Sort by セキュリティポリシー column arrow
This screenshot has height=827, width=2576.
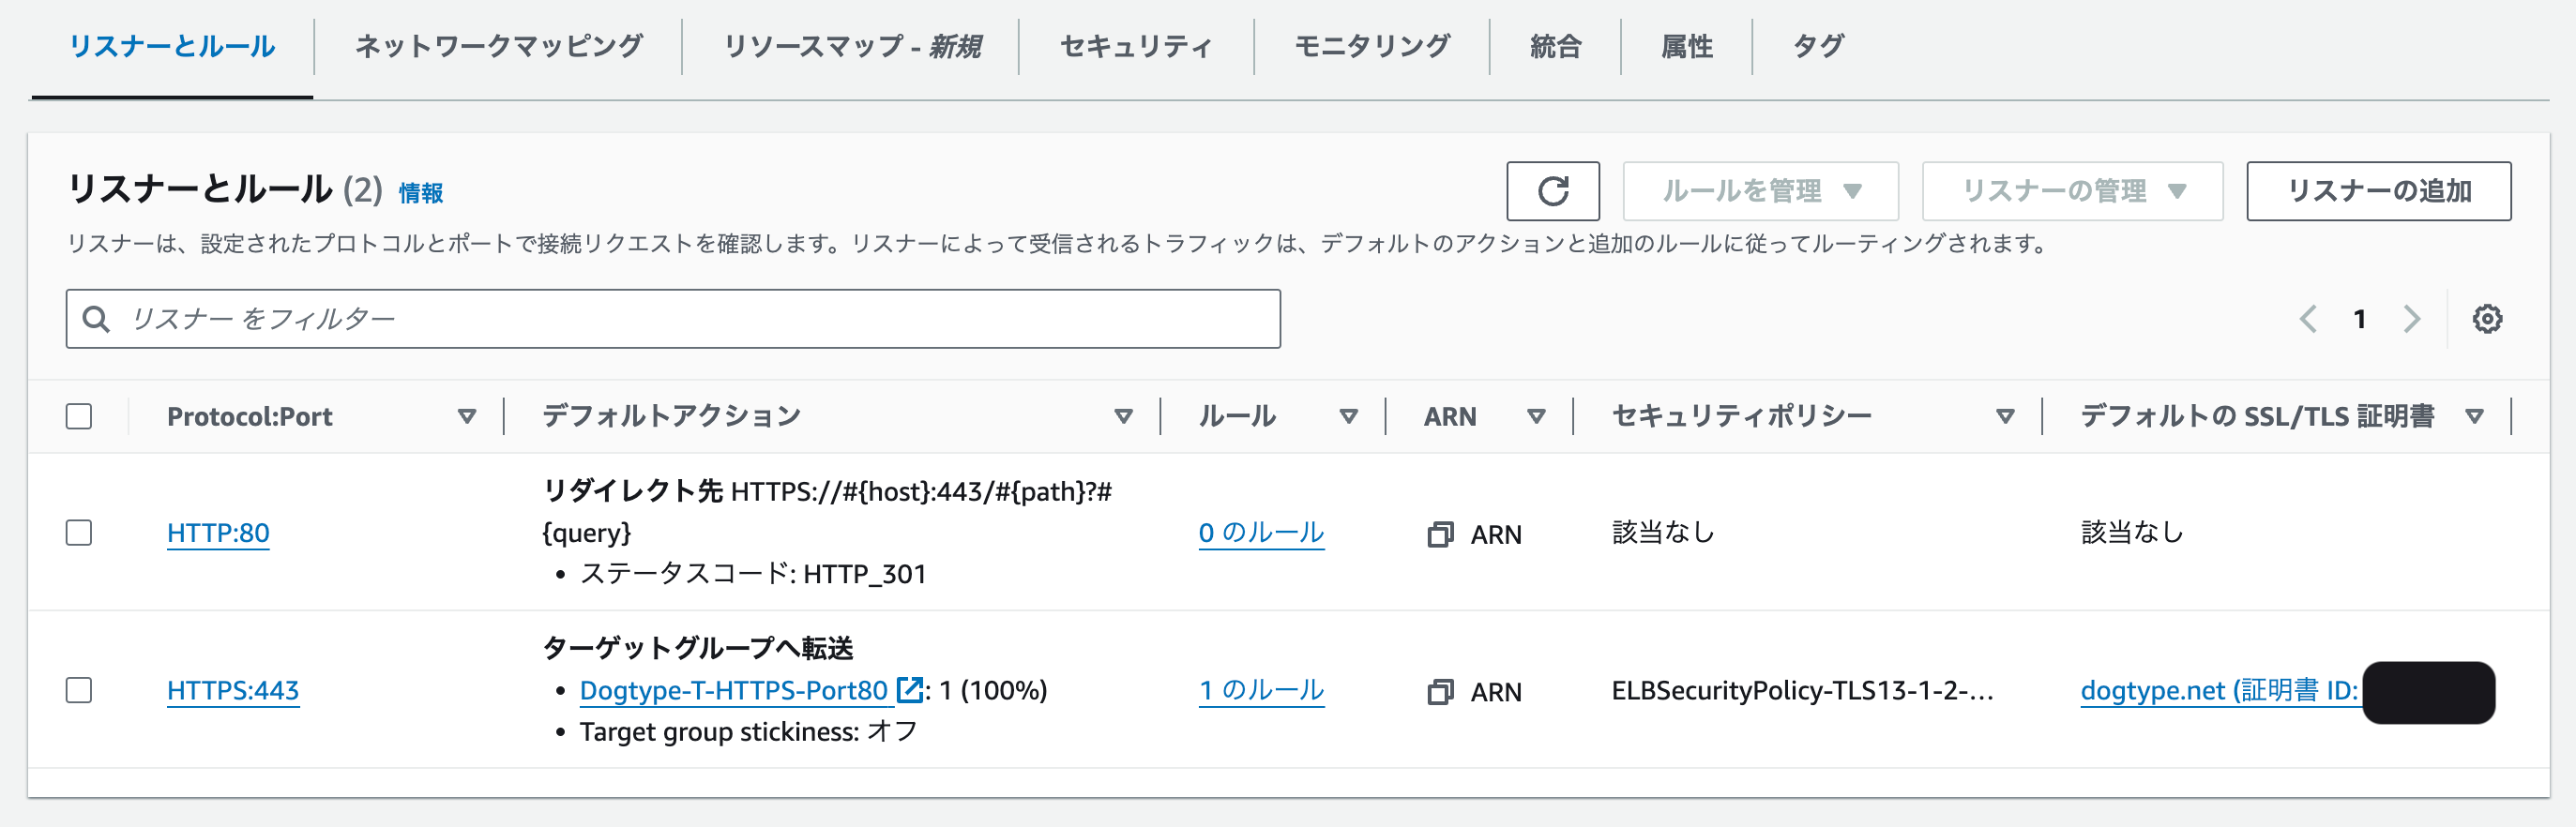pyautogui.click(x=2004, y=416)
